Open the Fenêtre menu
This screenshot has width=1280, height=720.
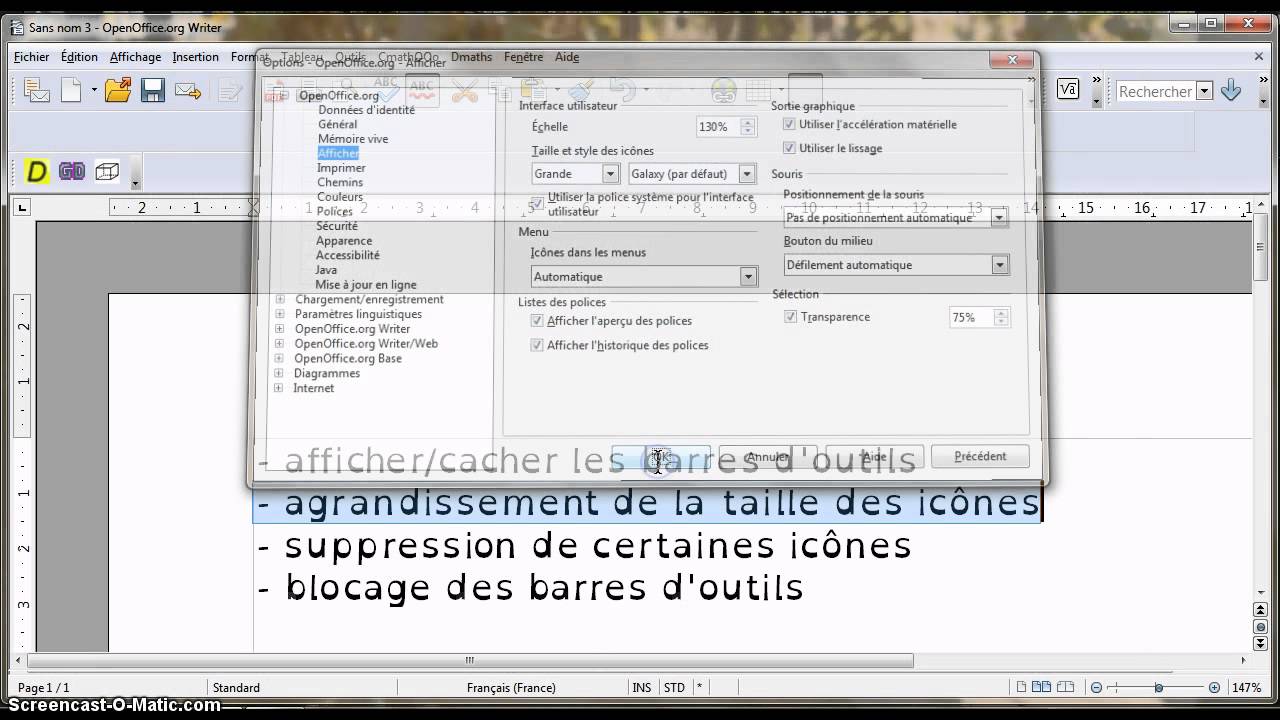click(x=524, y=57)
